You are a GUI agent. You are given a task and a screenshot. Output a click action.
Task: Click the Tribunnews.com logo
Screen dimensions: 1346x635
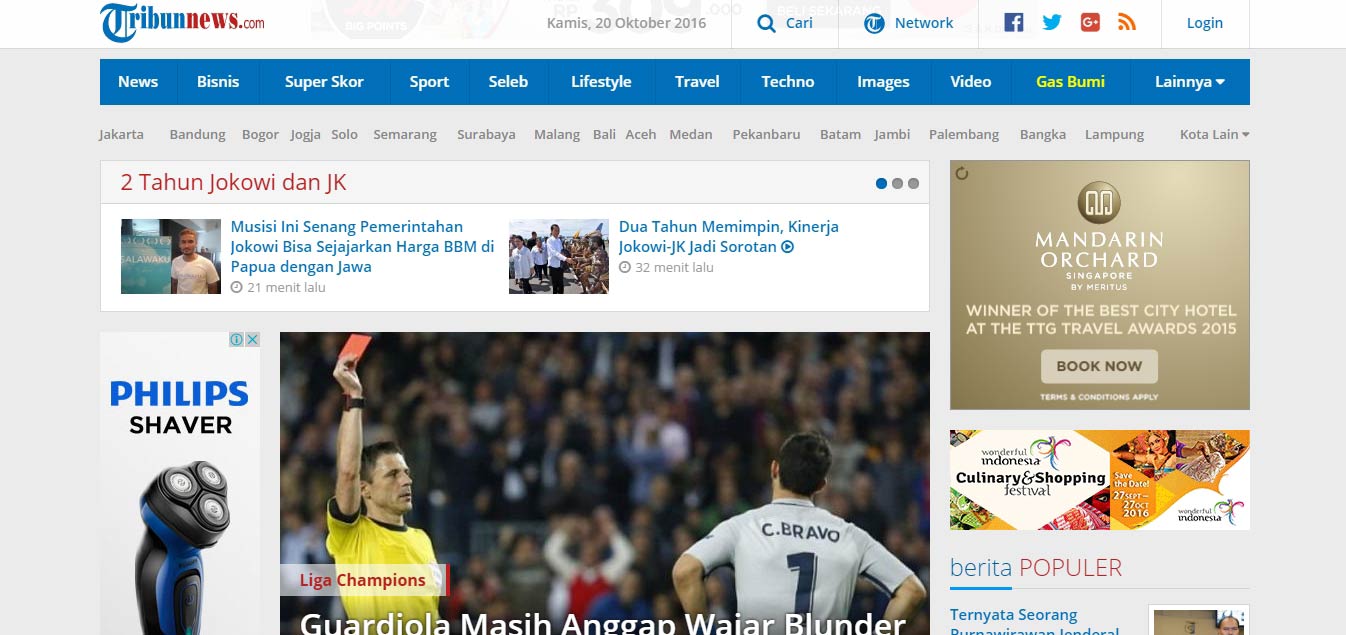182,22
